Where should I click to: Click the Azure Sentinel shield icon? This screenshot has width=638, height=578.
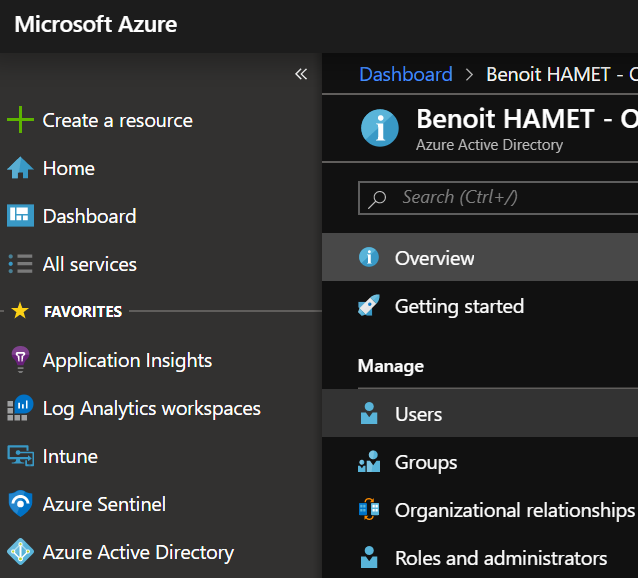20,504
